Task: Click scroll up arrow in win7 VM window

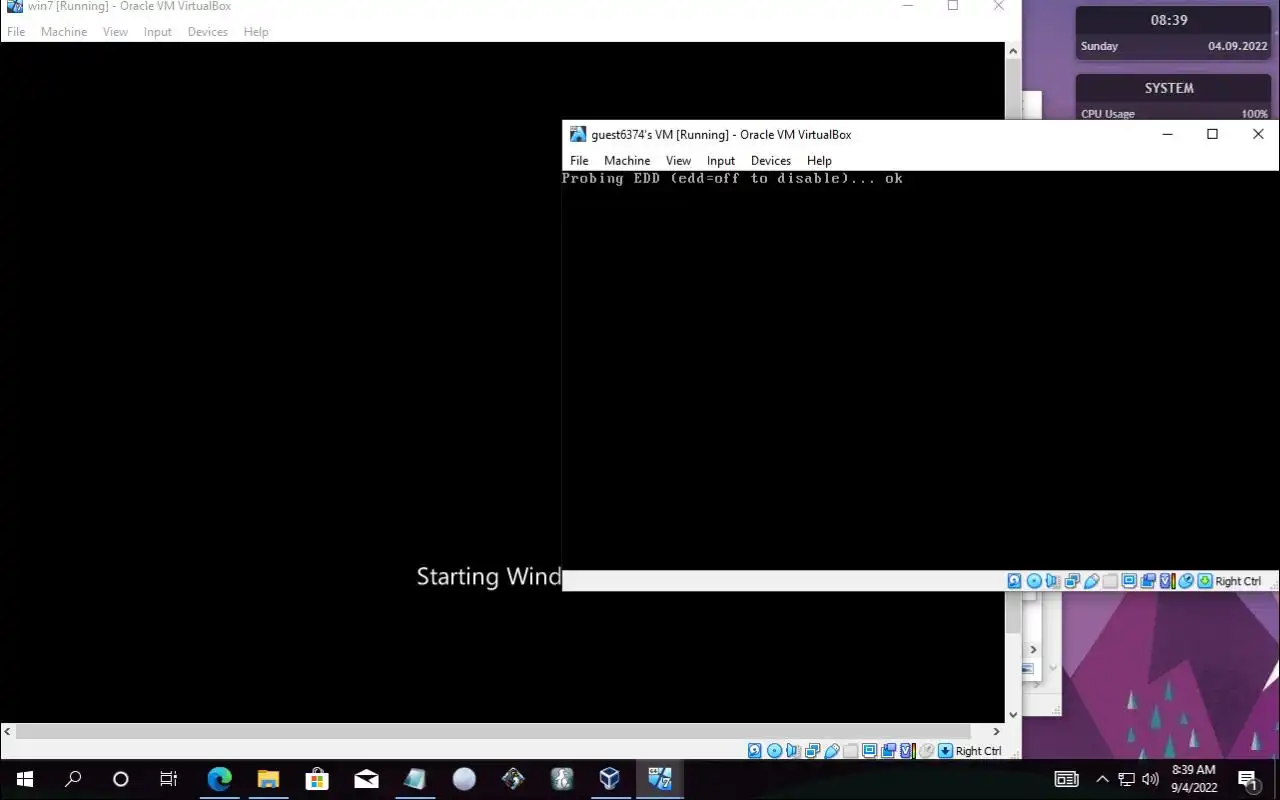Action: coord(1013,51)
